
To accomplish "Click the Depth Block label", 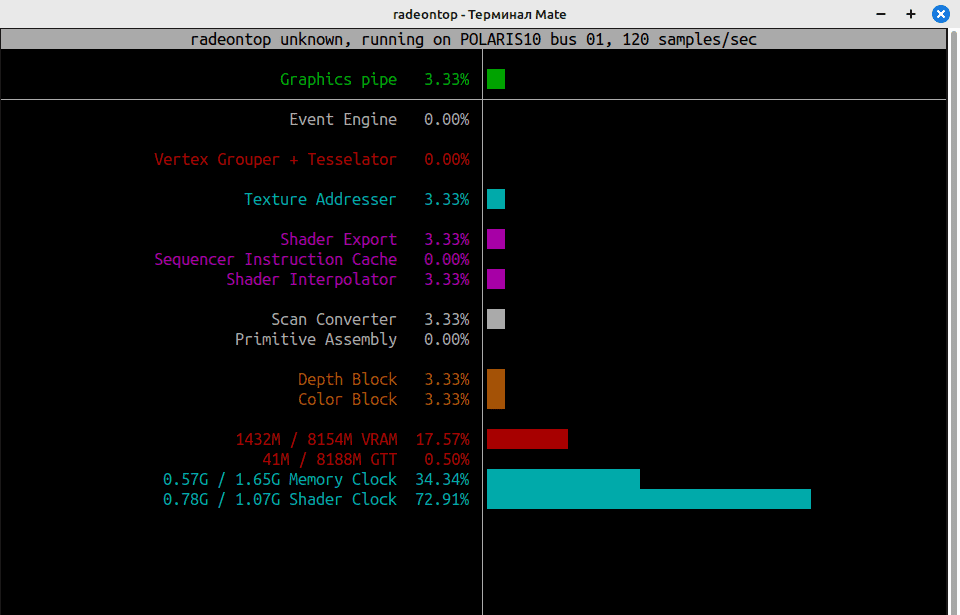I will coord(347,379).
